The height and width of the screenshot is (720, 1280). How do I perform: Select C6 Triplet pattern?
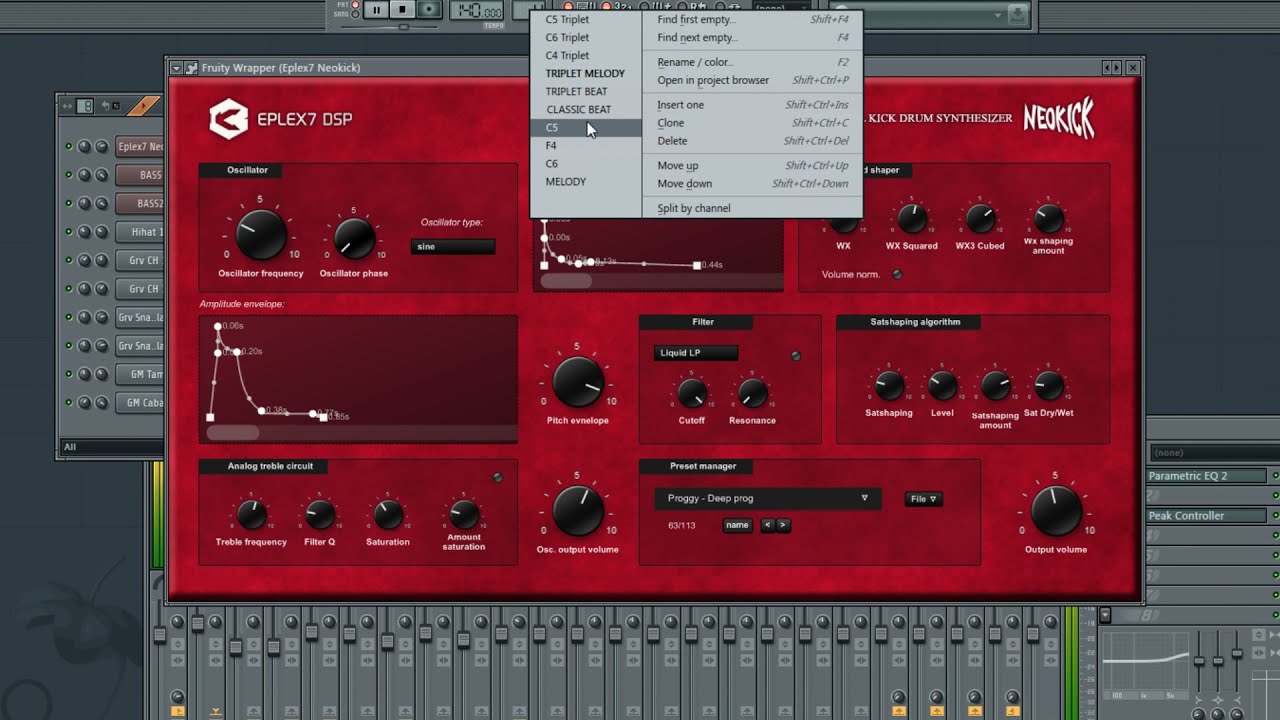585,37
